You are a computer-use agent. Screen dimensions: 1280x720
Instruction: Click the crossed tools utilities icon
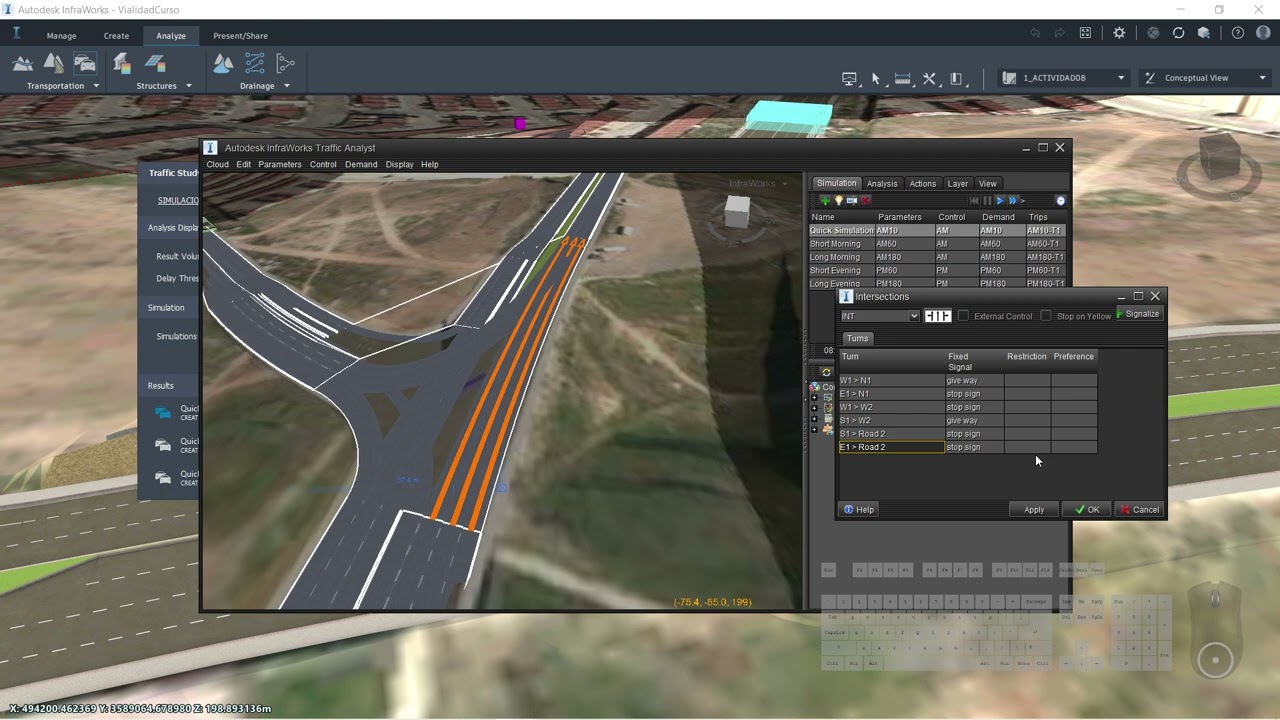(929, 79)
